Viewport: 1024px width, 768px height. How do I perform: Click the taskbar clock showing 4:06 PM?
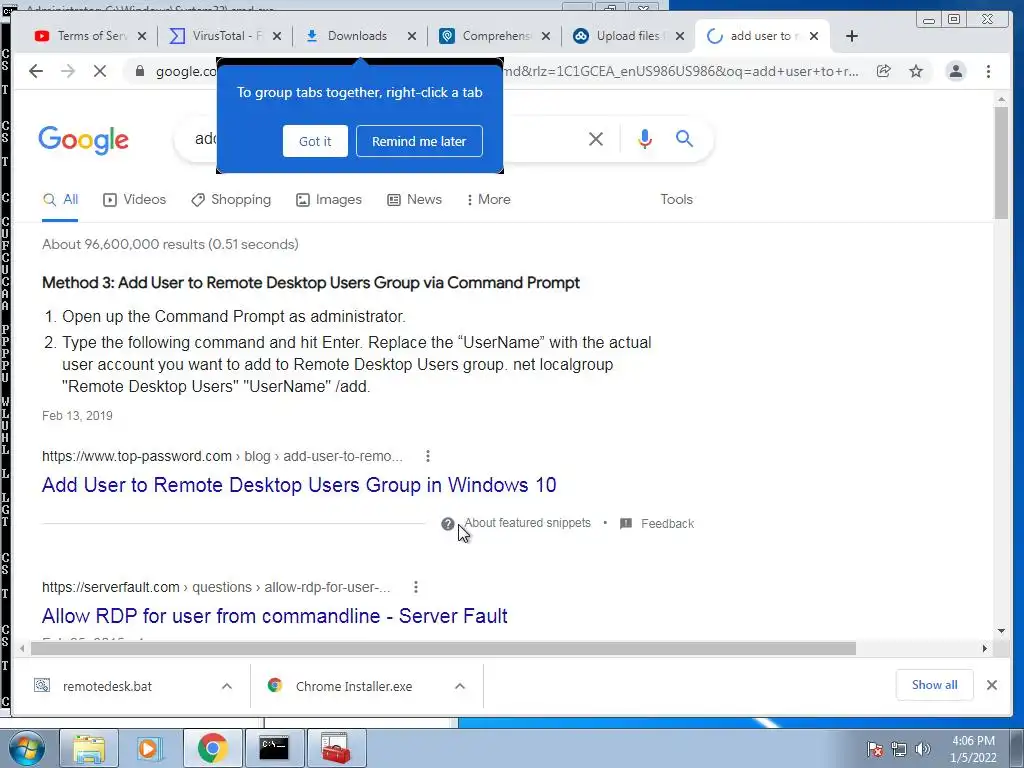pos(973,749)
